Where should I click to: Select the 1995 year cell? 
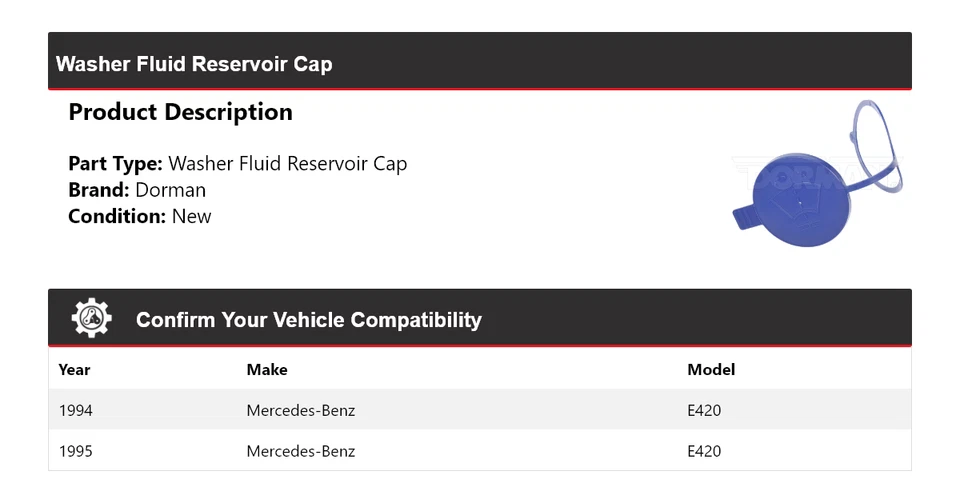click(76, 451)
